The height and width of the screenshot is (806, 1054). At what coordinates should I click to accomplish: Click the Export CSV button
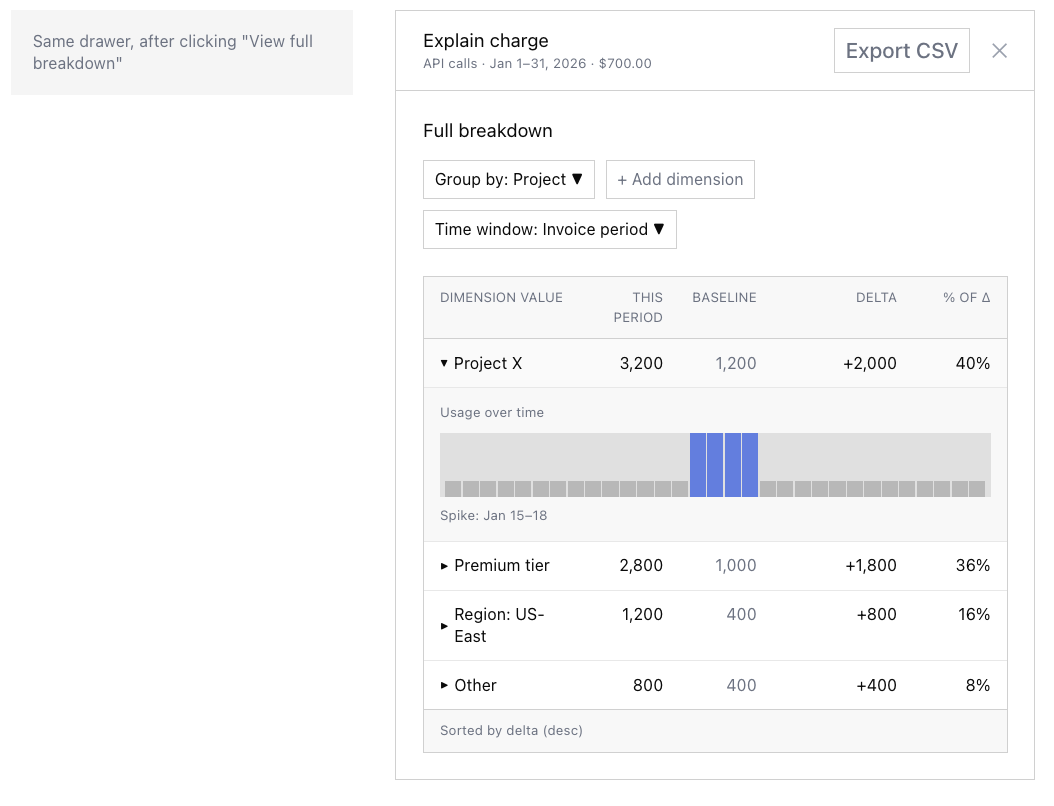[901, 50]
